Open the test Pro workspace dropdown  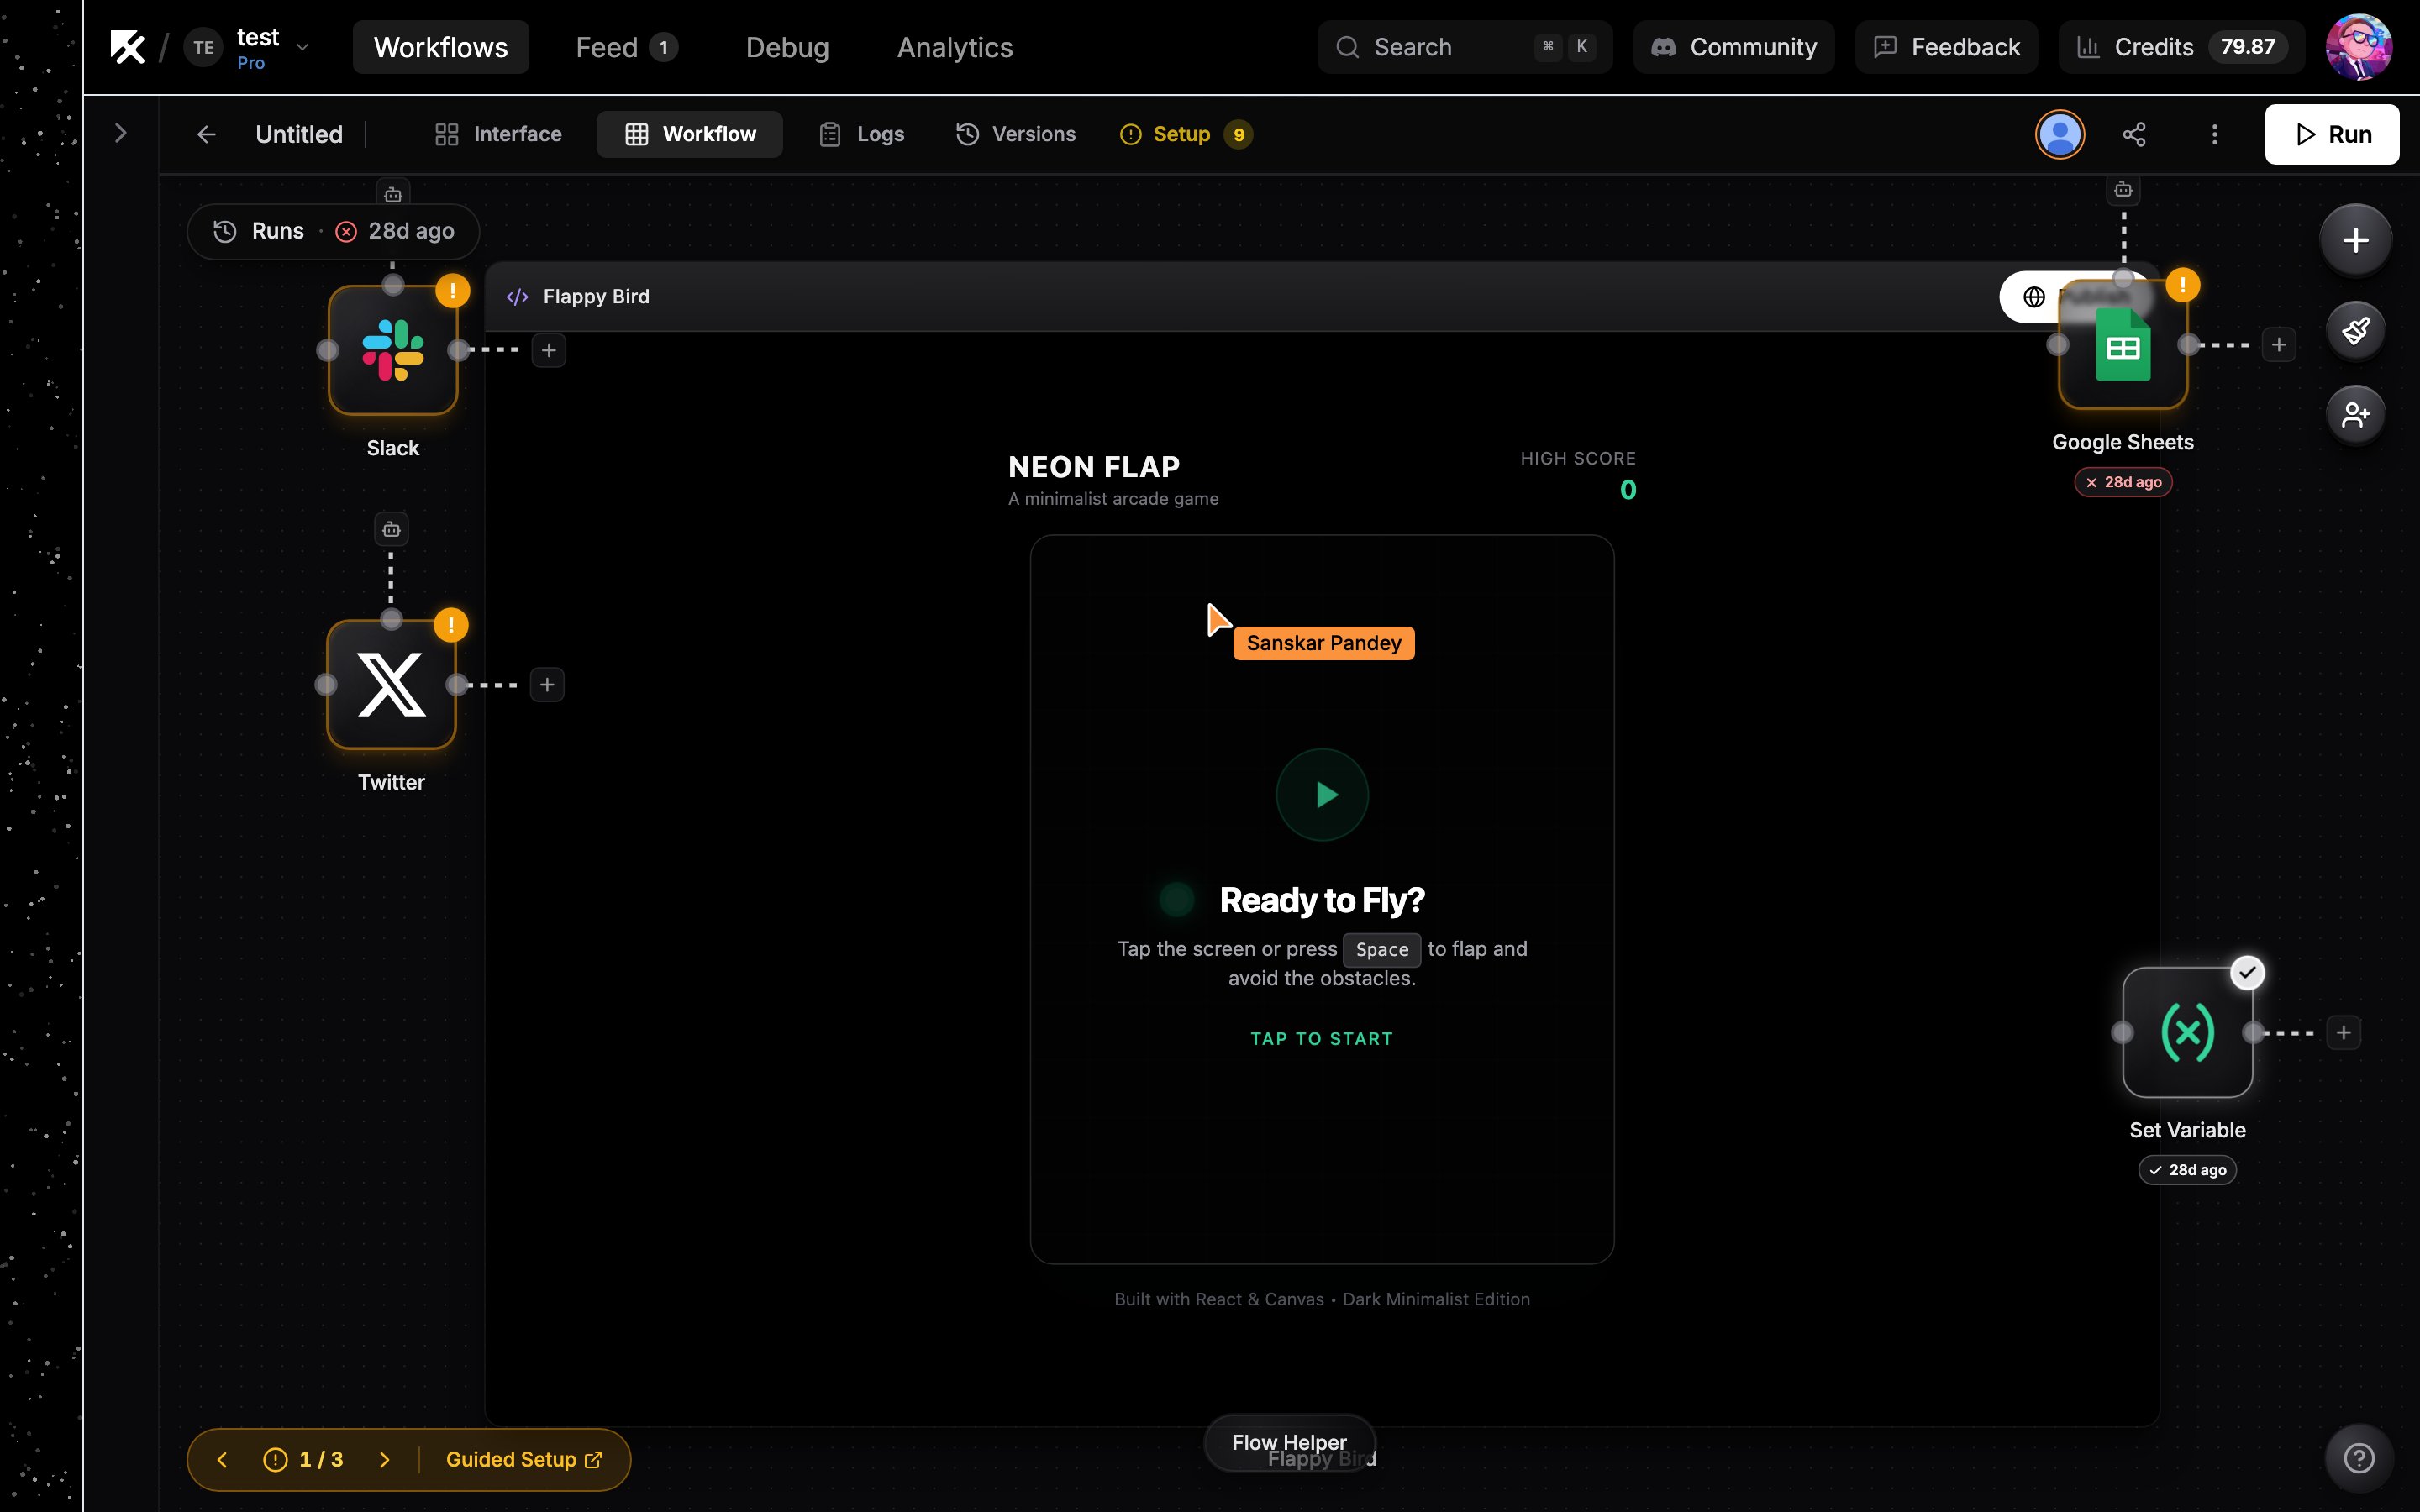tap(248, 47)
